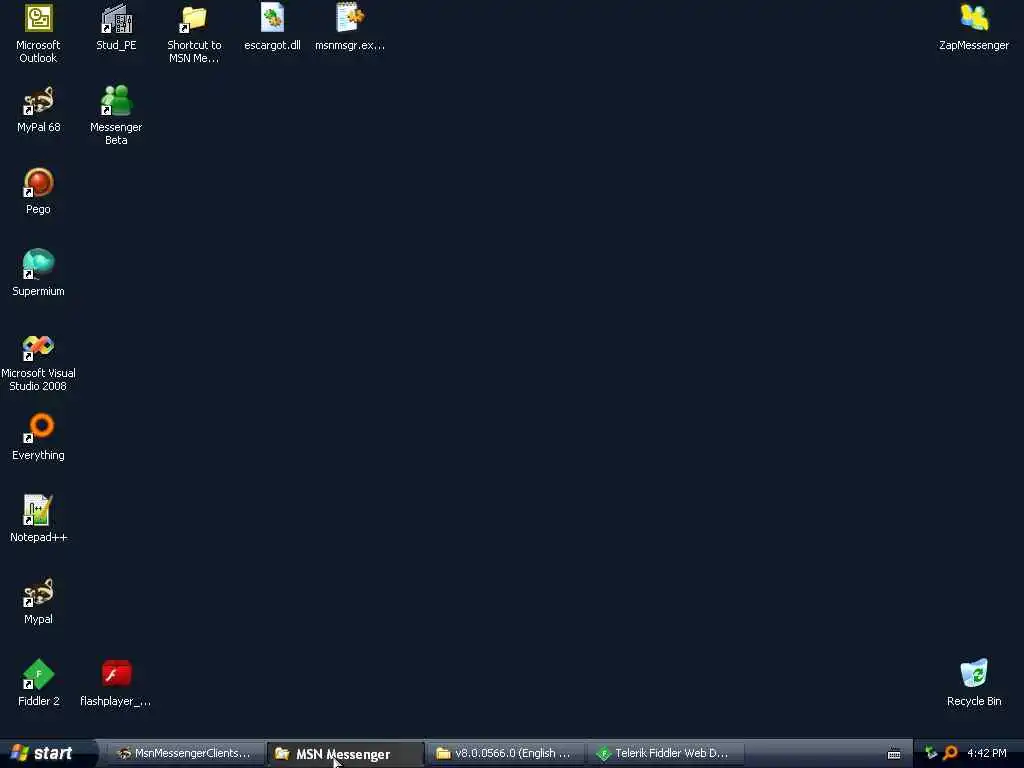This screenshot has height=768, width=1024.
Task: Switch to v8.0.0566.0 folder taskbar button
Action: coord(505,754)
